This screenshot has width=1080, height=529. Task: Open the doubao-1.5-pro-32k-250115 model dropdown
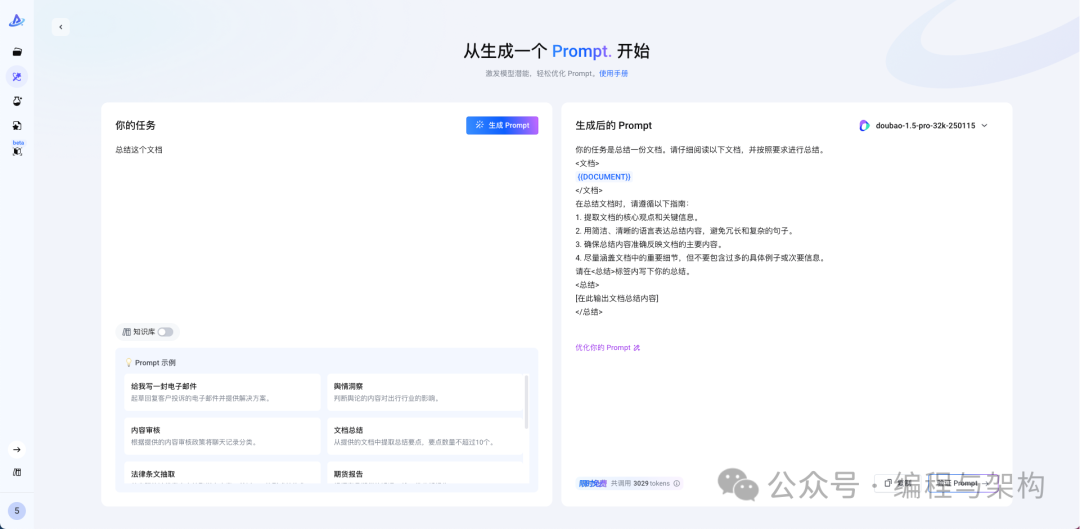(923, 125)
